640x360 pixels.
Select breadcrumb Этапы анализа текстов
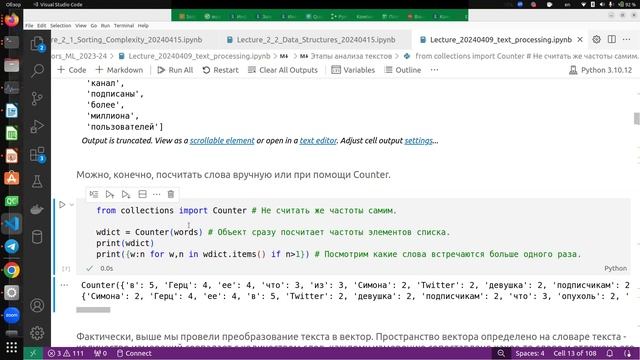346,56
